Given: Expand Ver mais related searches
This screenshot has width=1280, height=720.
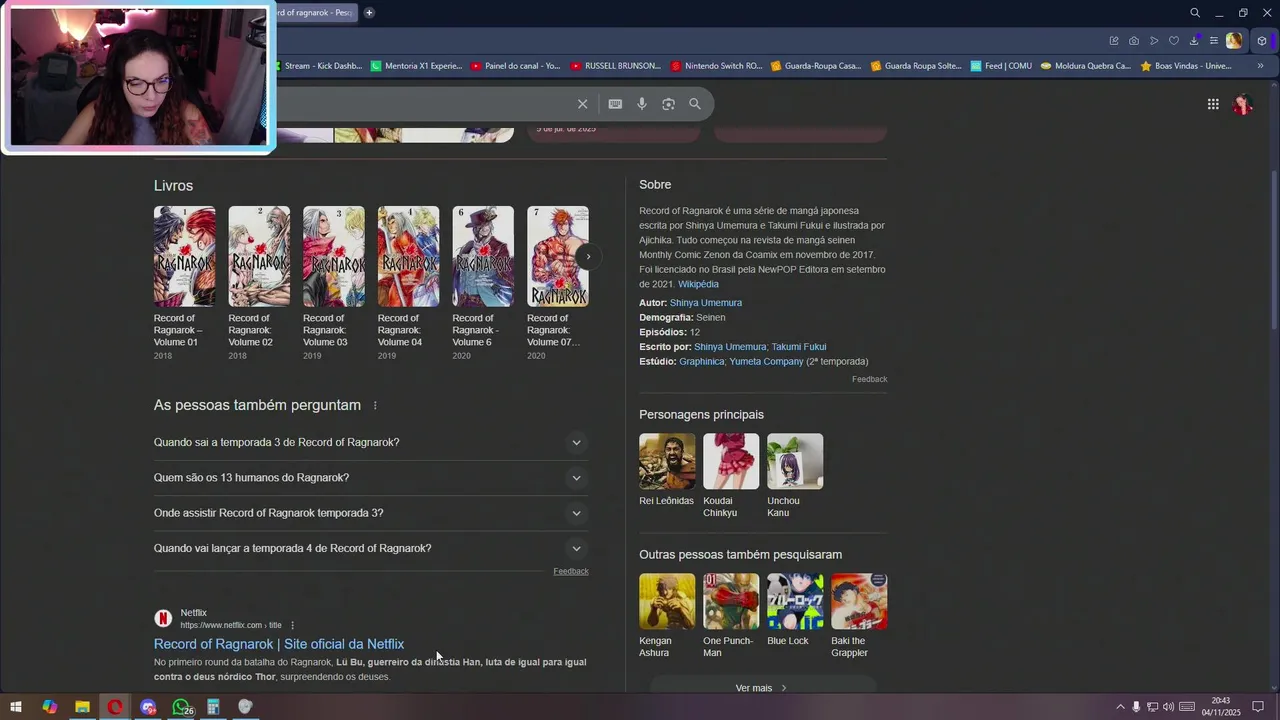Looking at the screenshot, I should point(763,688).
